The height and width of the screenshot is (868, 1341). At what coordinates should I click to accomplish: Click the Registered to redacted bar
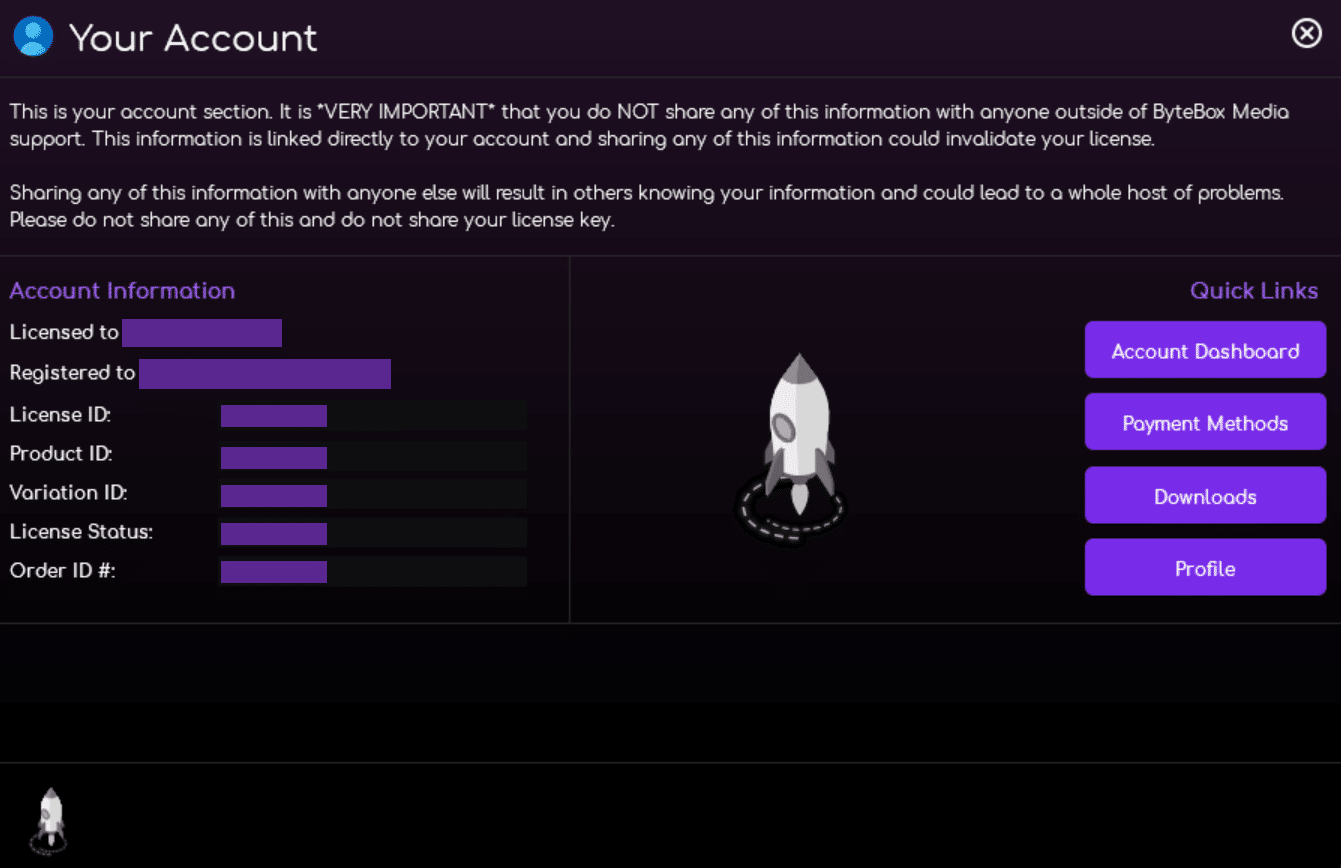tap(265, 373)
